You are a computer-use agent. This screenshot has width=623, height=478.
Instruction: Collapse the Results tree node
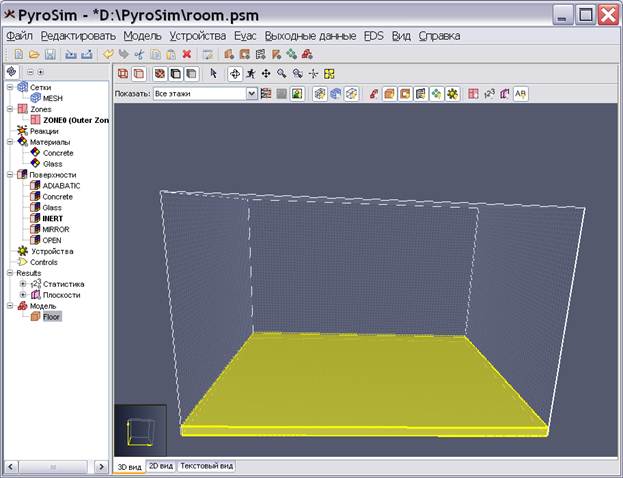click(10, 273)
